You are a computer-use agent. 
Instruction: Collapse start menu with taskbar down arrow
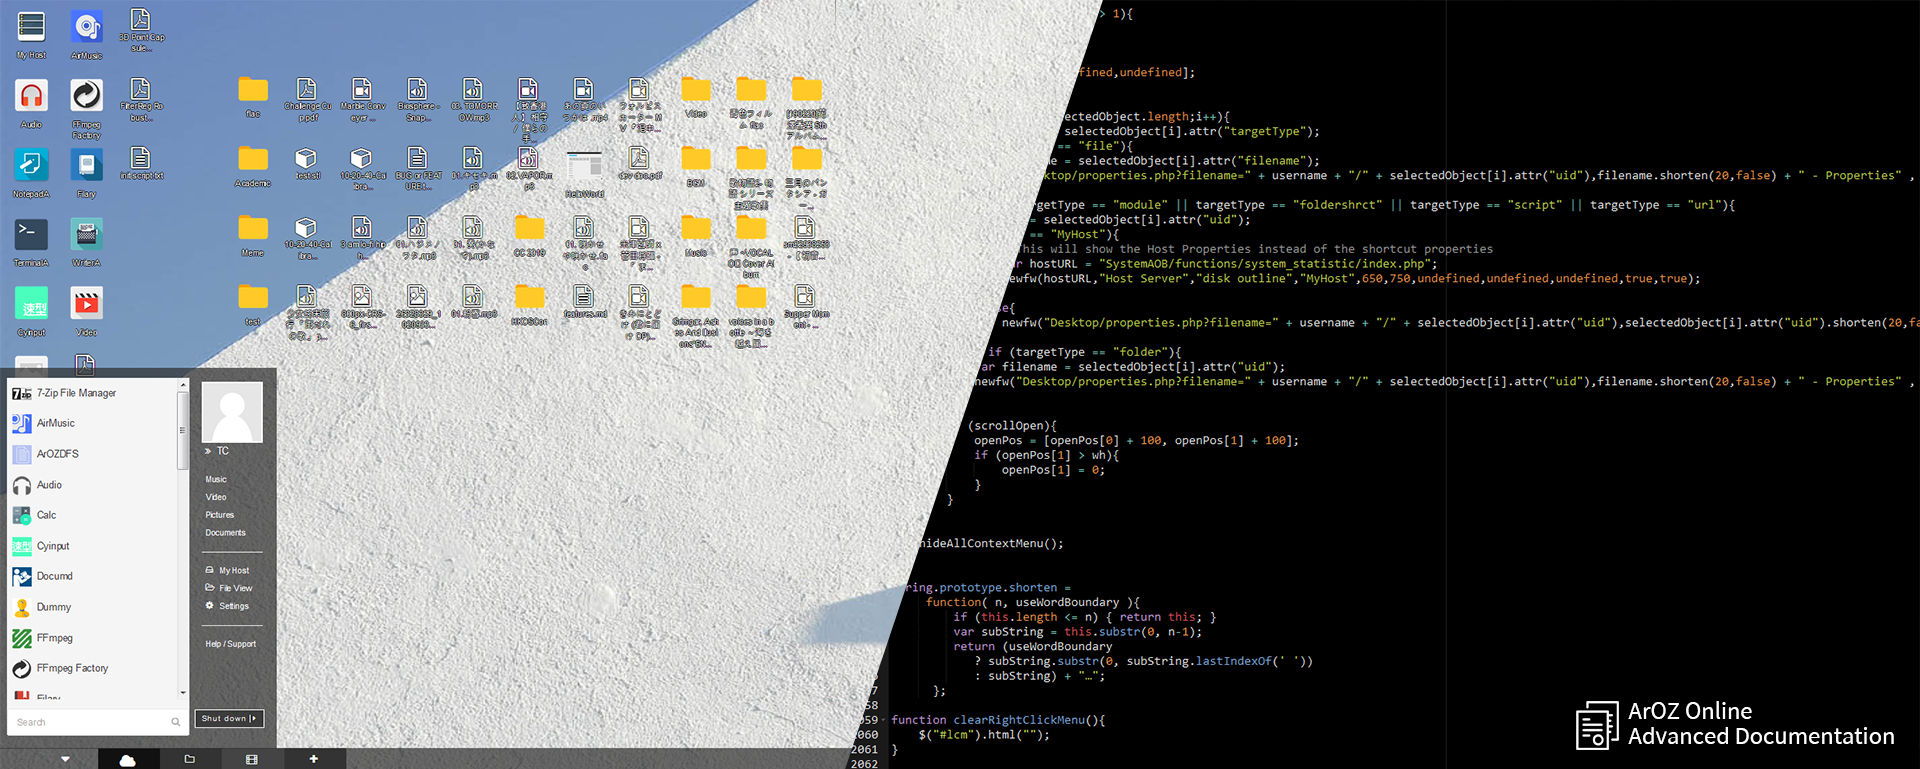pos(65,760)
